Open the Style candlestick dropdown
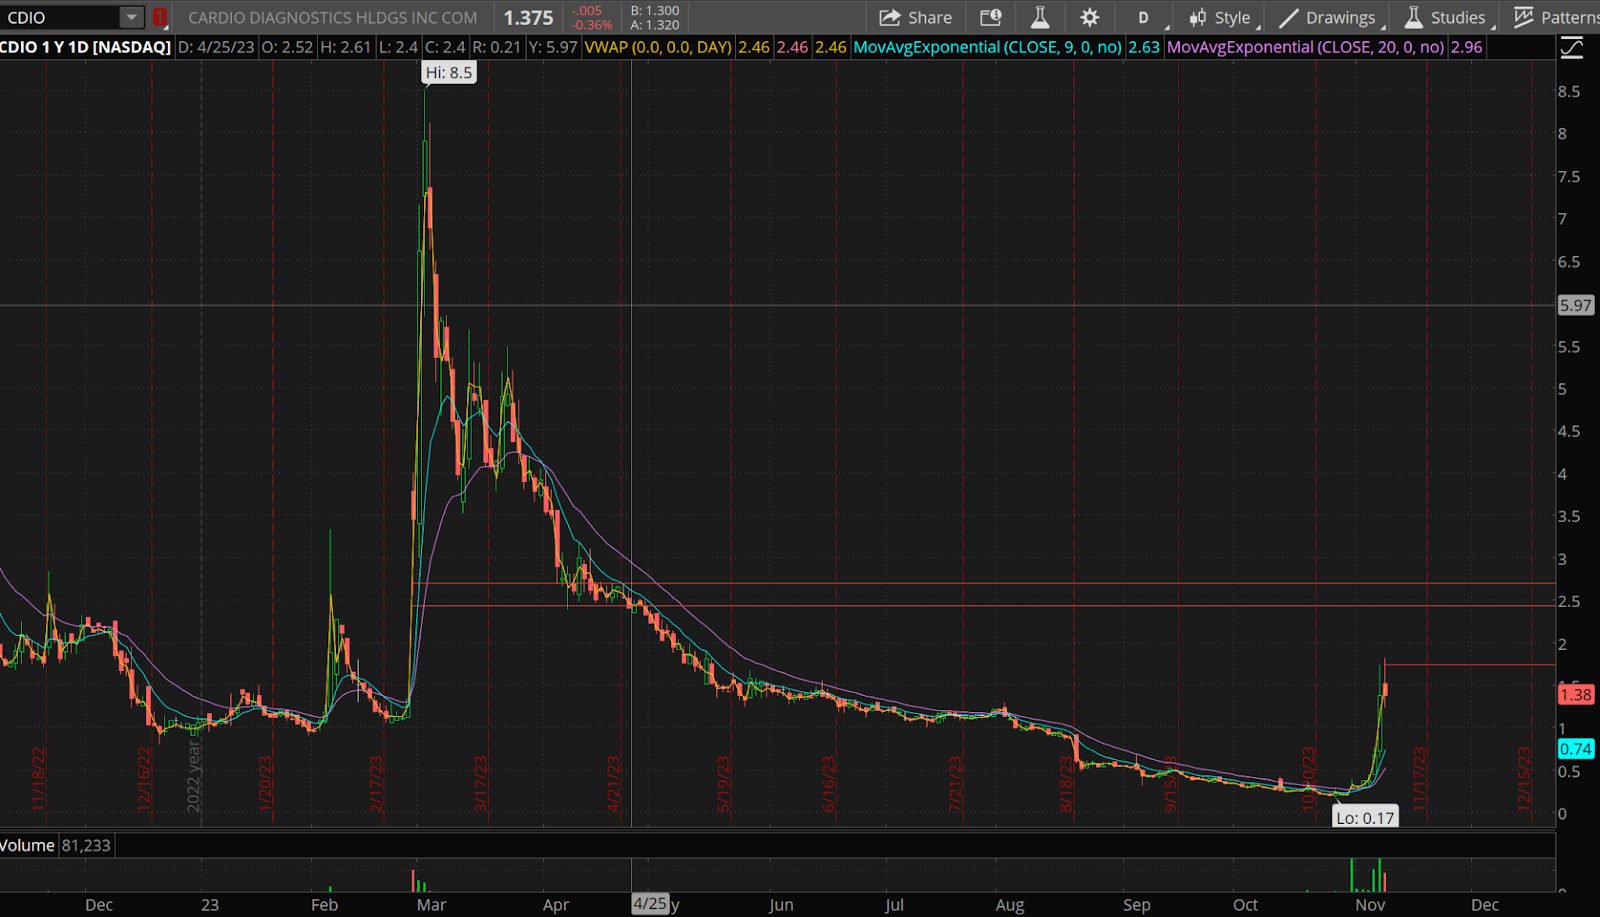1600x917 pixels. coord(1220,17)
